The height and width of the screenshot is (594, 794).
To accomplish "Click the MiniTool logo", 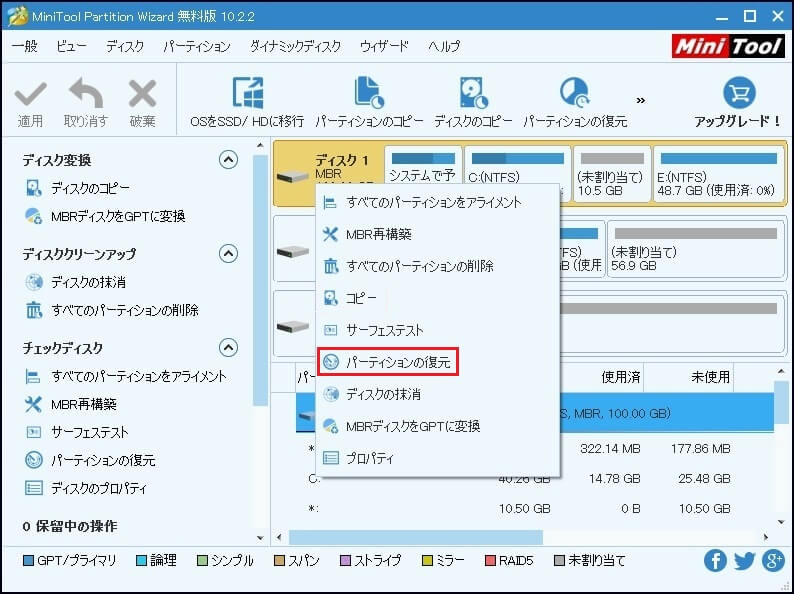I will click(728, 46).
